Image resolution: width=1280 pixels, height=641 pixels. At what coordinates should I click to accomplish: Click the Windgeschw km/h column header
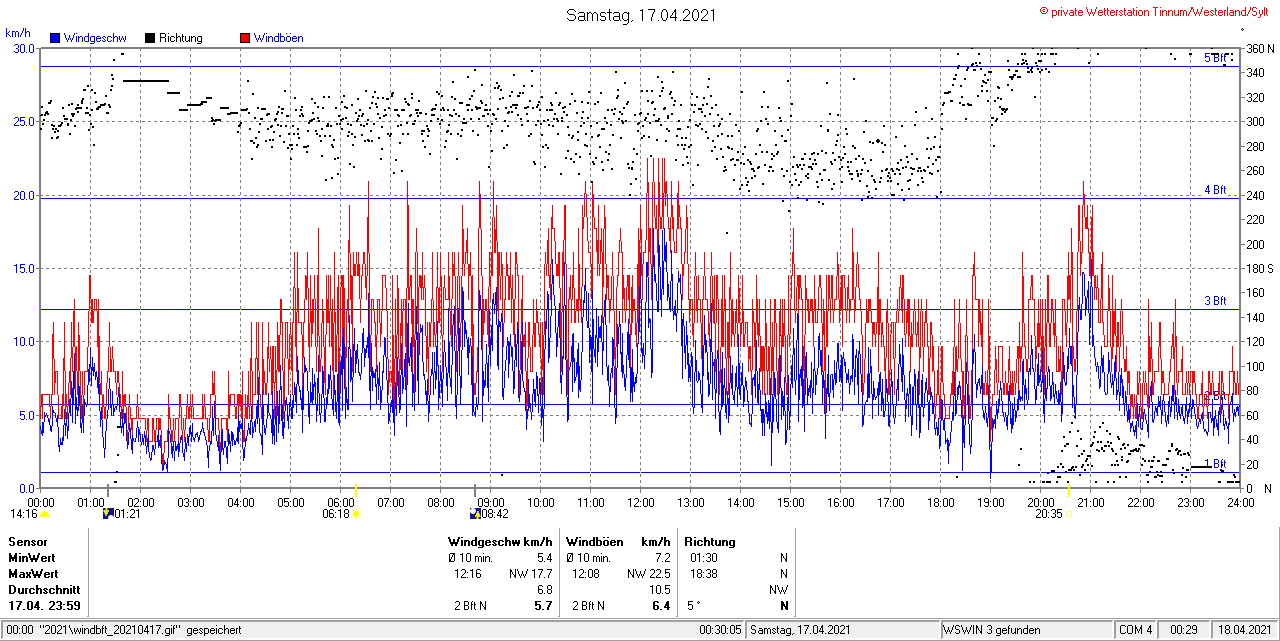pyautogui.click(x=500, y=542)
